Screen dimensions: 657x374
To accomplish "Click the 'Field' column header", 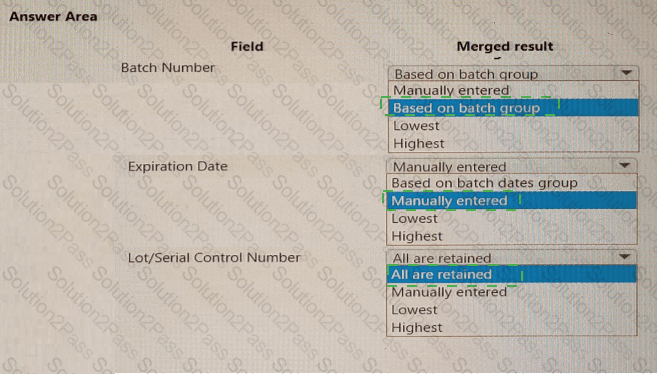I will 247,46.
